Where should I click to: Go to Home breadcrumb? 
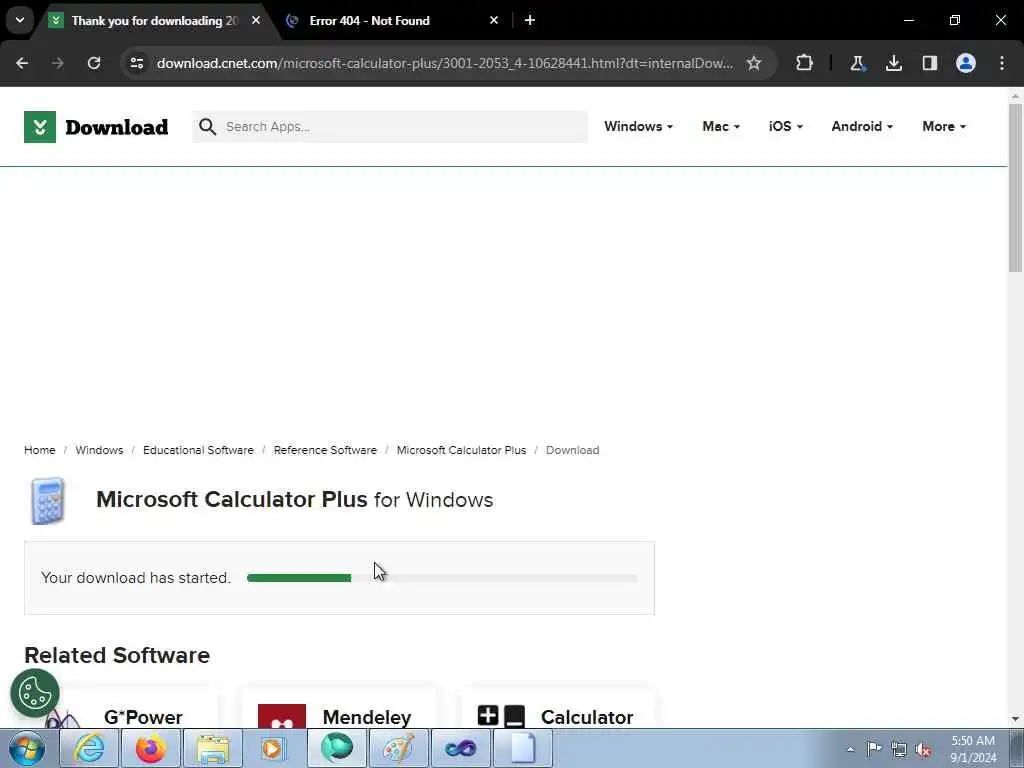point(40,450)
